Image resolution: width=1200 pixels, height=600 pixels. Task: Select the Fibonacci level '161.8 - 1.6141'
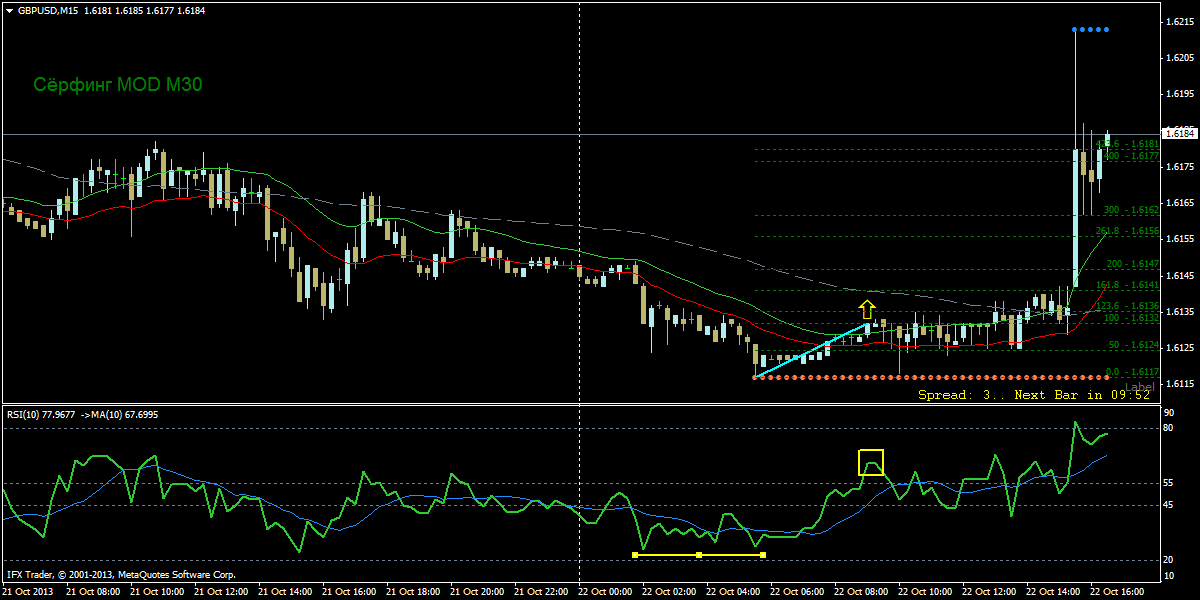click(1127, 285)
